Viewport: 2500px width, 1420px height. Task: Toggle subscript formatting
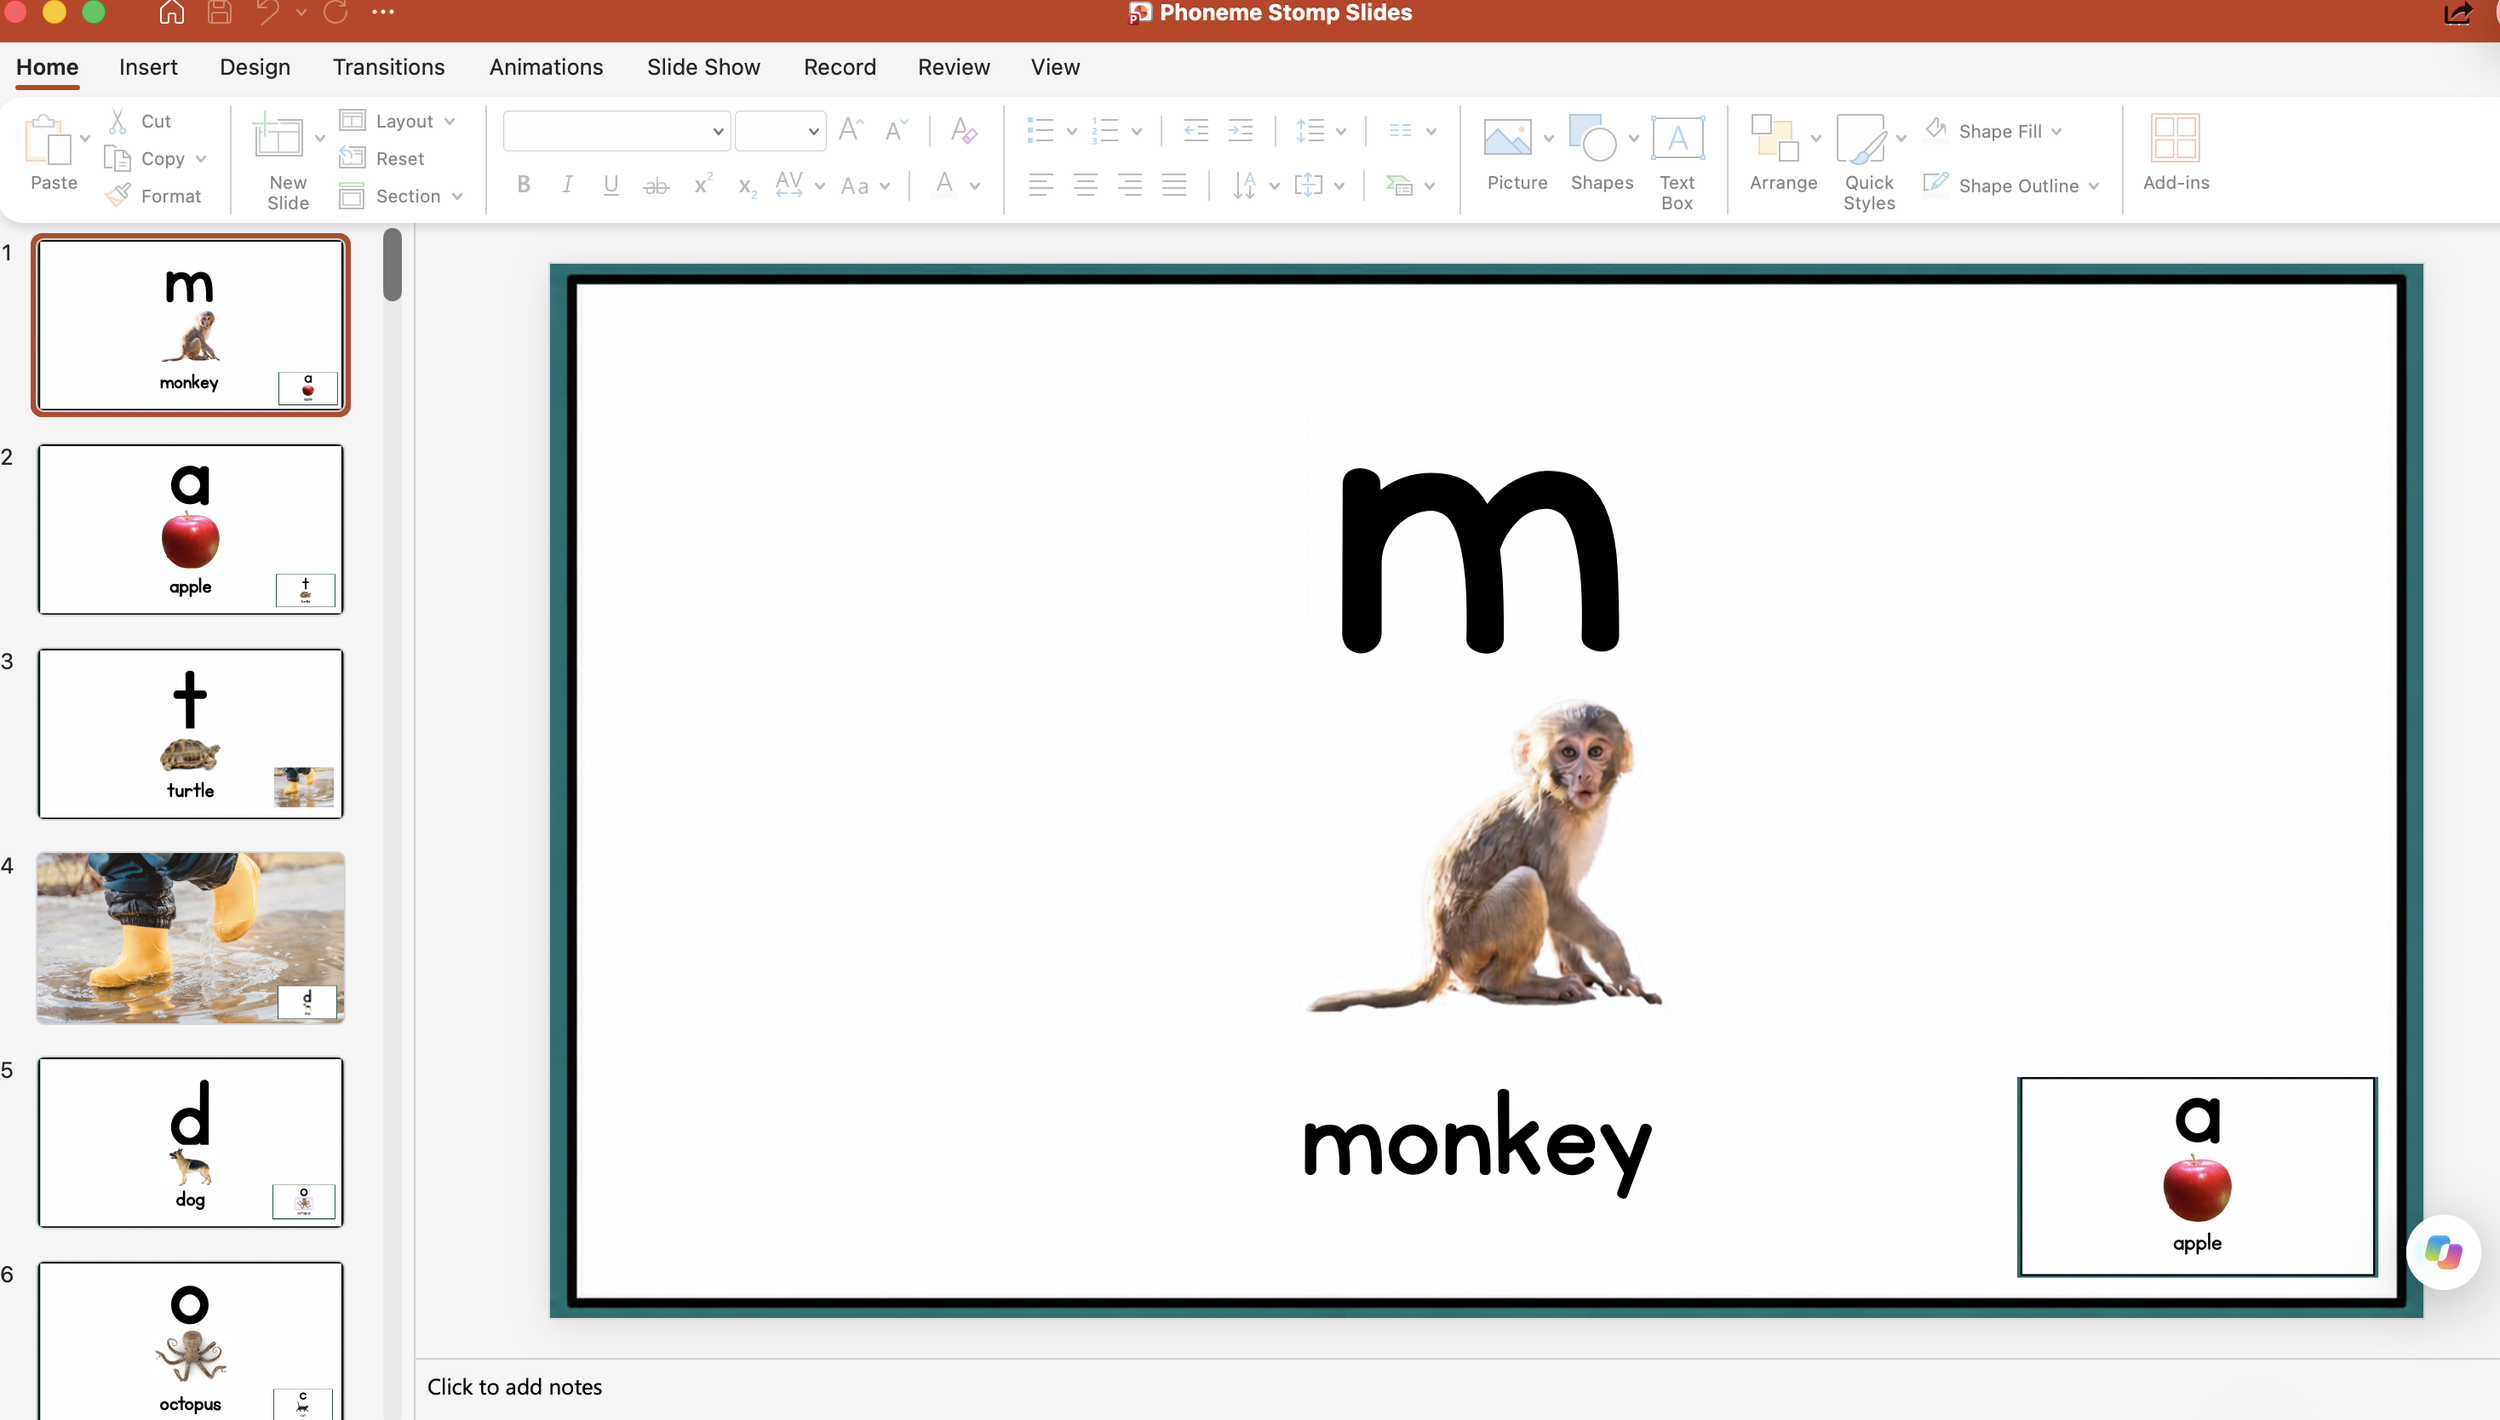[x=747, y=187]
